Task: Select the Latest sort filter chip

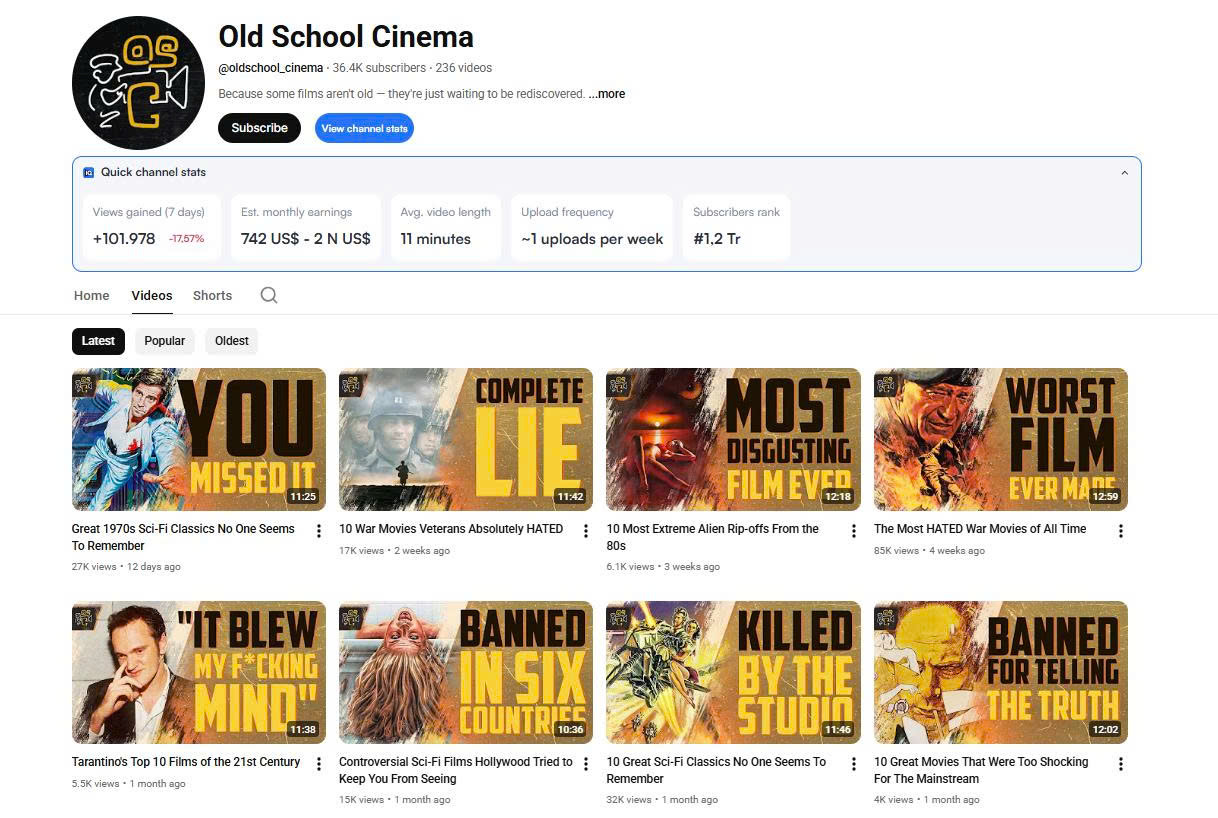Action: point(98,341)
